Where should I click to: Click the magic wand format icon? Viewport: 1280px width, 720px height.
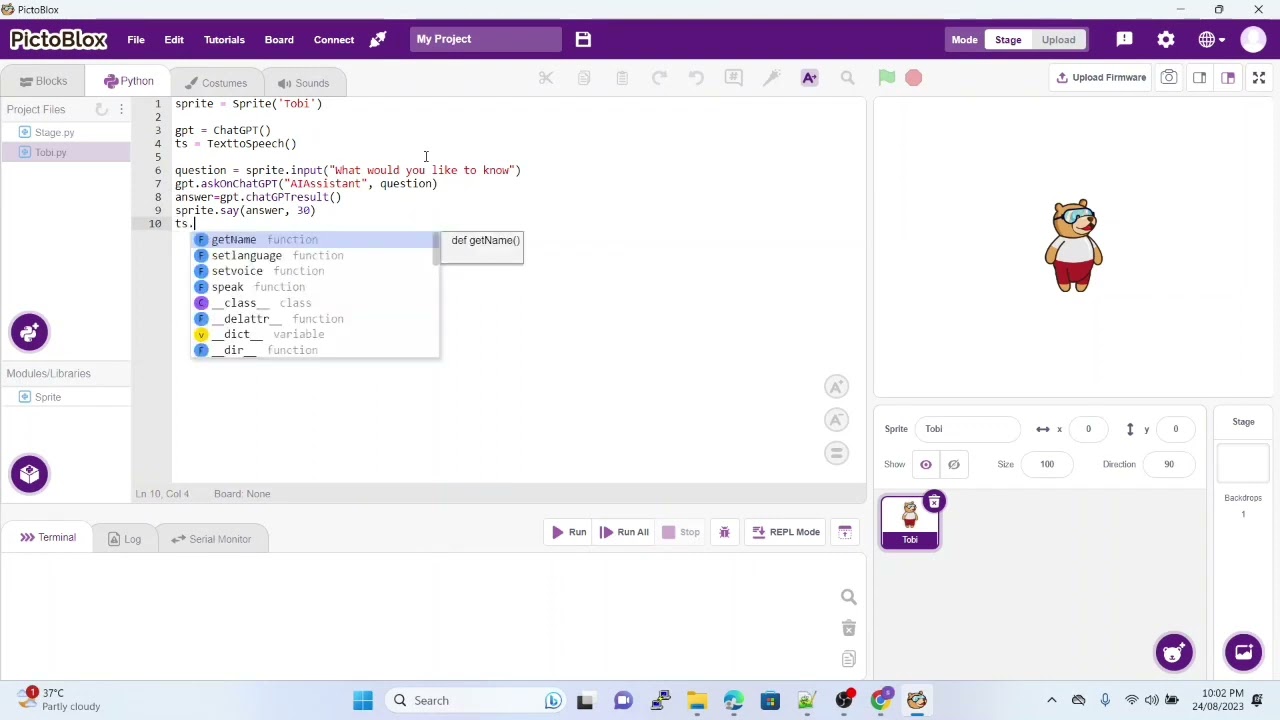tap(772, 78)
